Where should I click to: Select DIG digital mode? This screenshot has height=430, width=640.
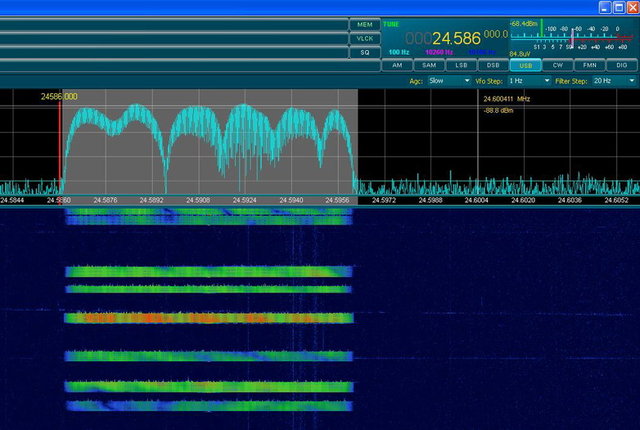tap(621, 65)
